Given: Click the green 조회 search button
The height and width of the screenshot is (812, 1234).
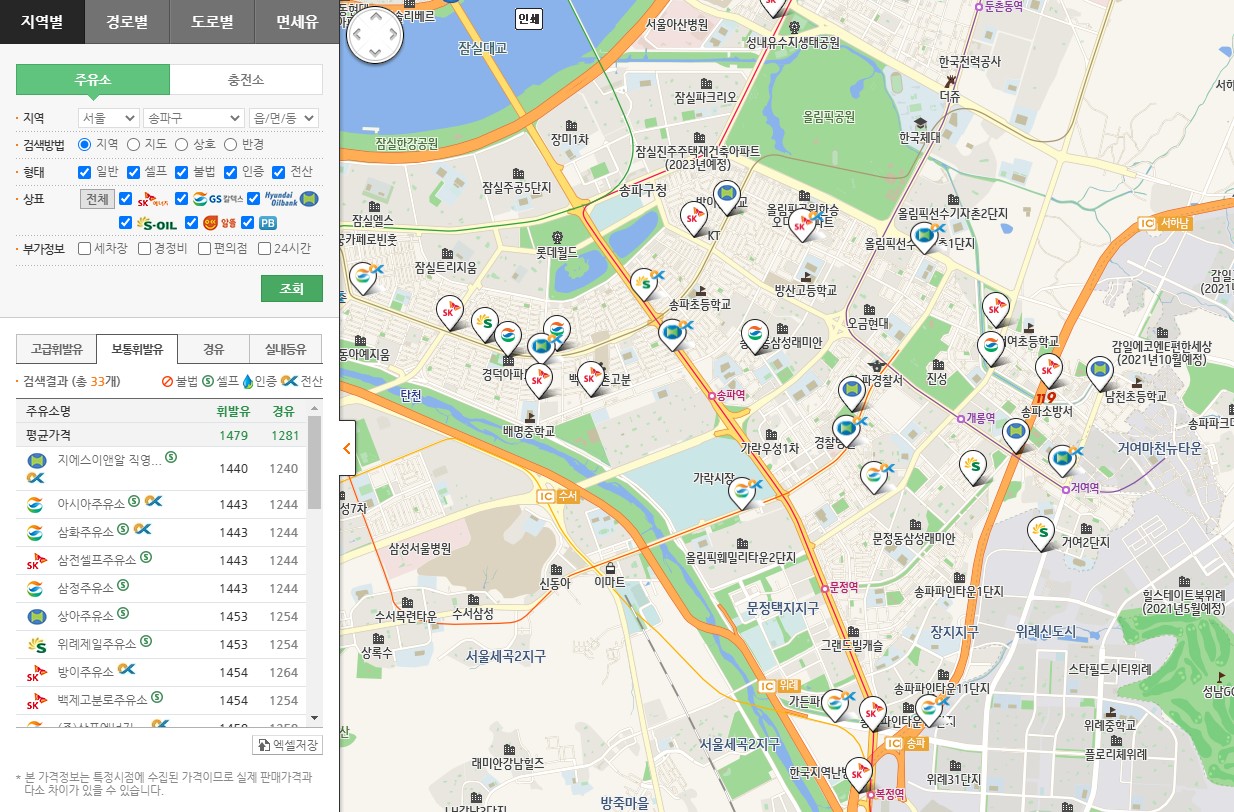Looking at the screenshot, I should coord(292,288).
